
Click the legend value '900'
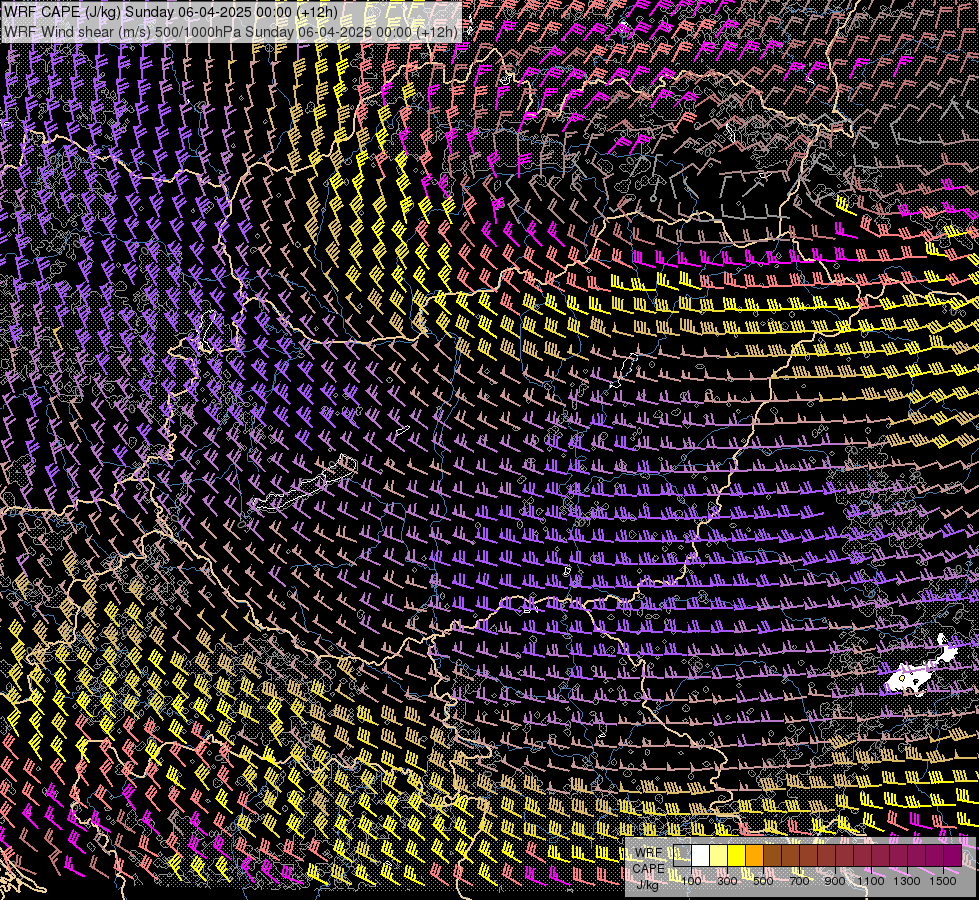pyautogui.click(x=835, y=881)
